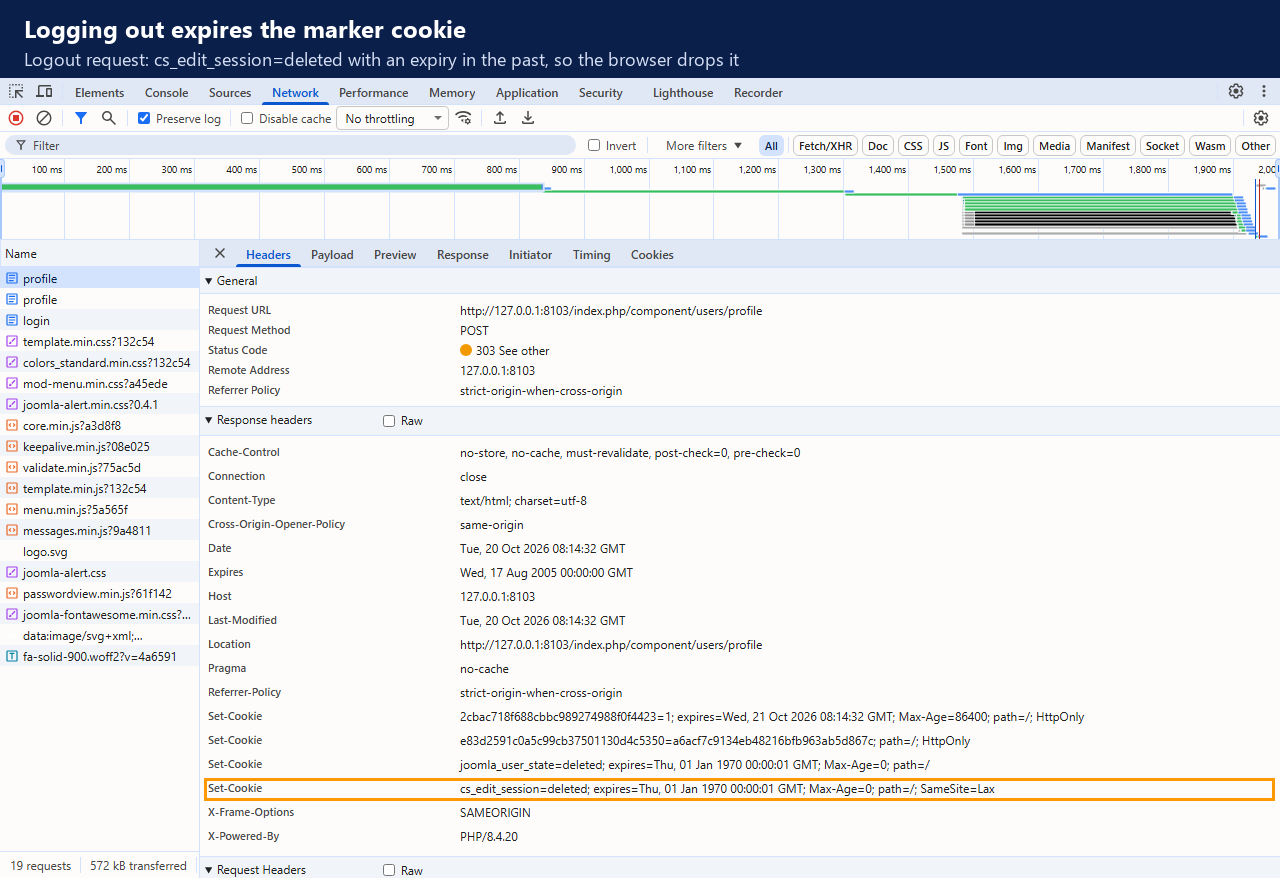
Task: Clear the network log
Action: (x=44, y=118)
